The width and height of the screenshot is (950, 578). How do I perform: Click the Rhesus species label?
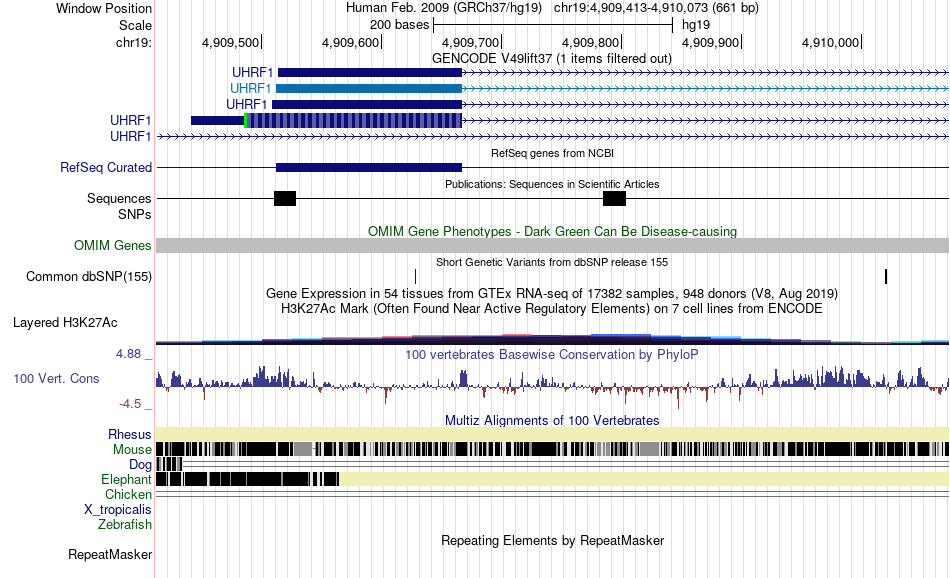click(x=130, y=434)
